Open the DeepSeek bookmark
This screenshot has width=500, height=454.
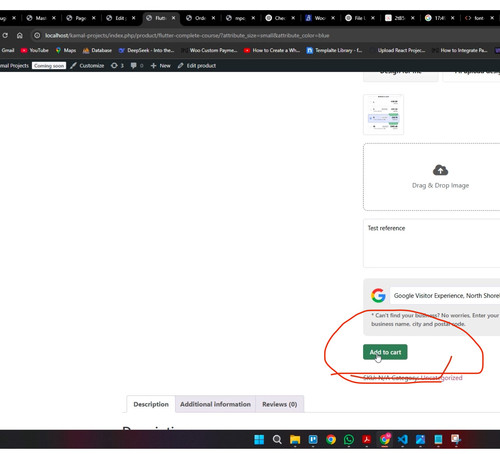[146, 50]
